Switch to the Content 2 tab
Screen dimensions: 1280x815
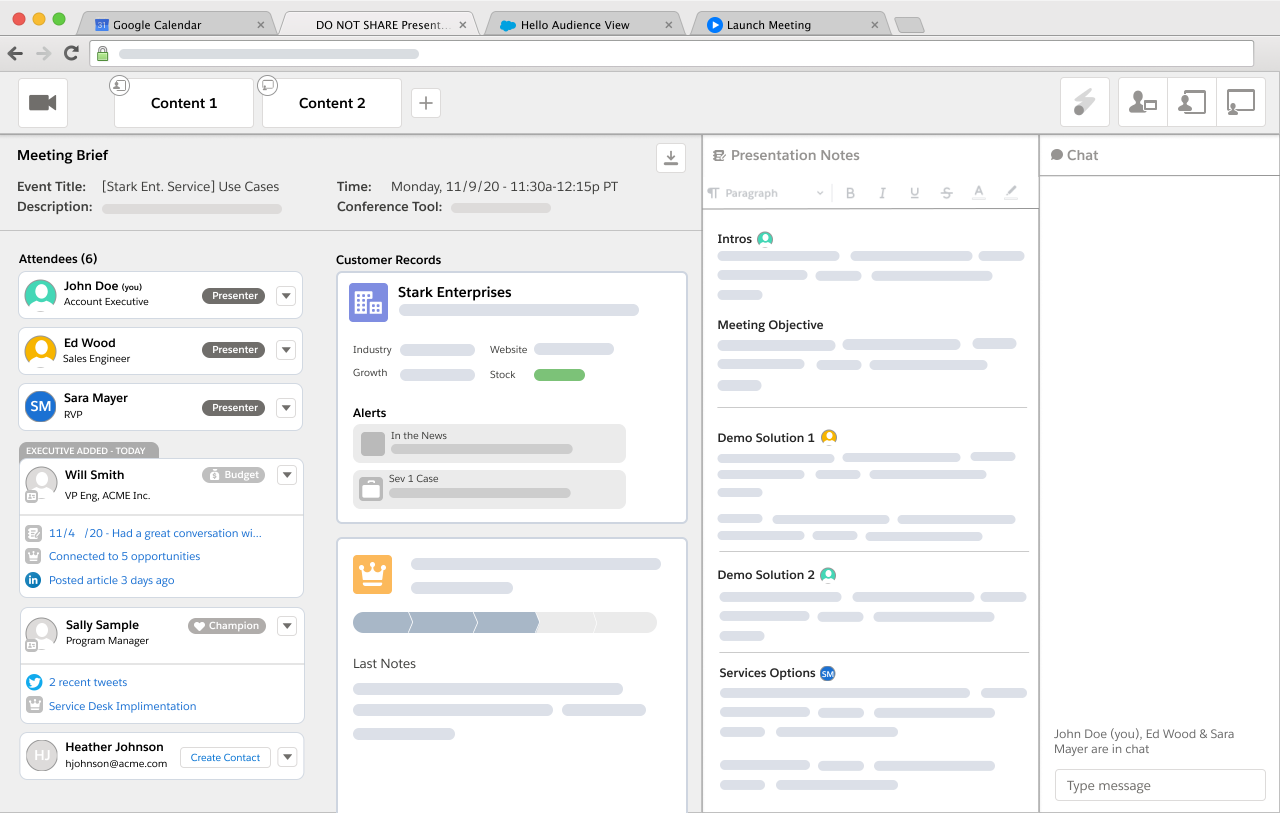pos(332,103)
